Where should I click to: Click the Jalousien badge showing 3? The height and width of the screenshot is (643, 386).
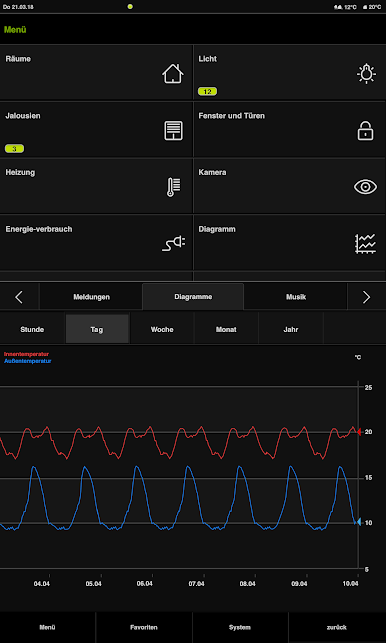pyautogui.click(x=14, y=148)
